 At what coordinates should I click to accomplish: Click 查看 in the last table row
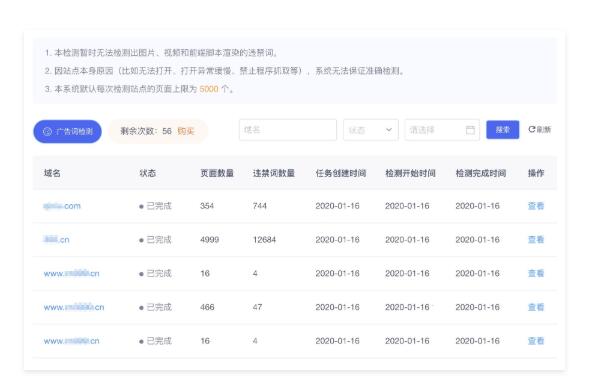[536, 341]
